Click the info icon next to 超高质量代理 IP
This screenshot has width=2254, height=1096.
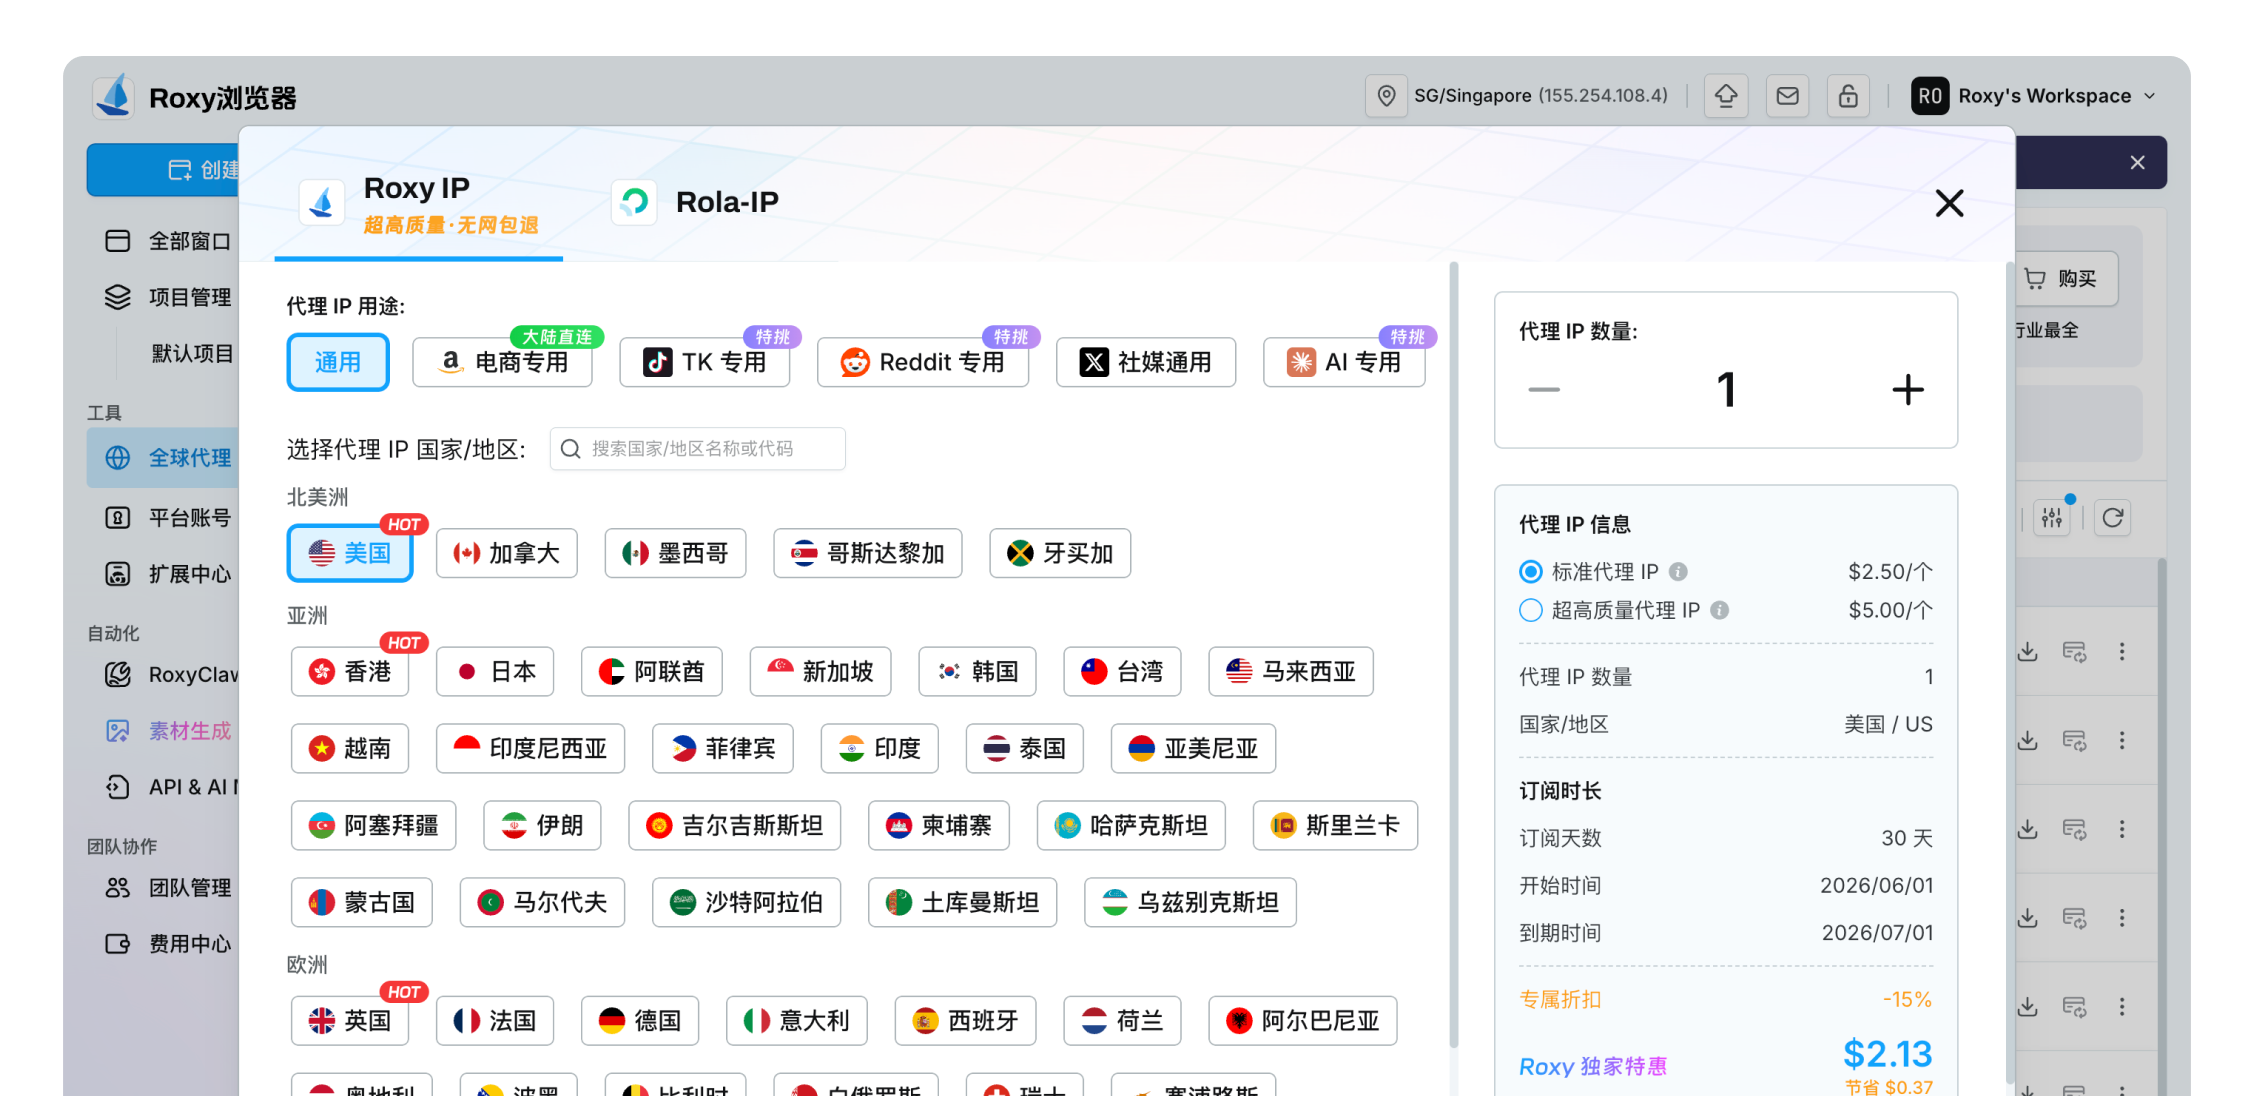[x=1720, y=610]
